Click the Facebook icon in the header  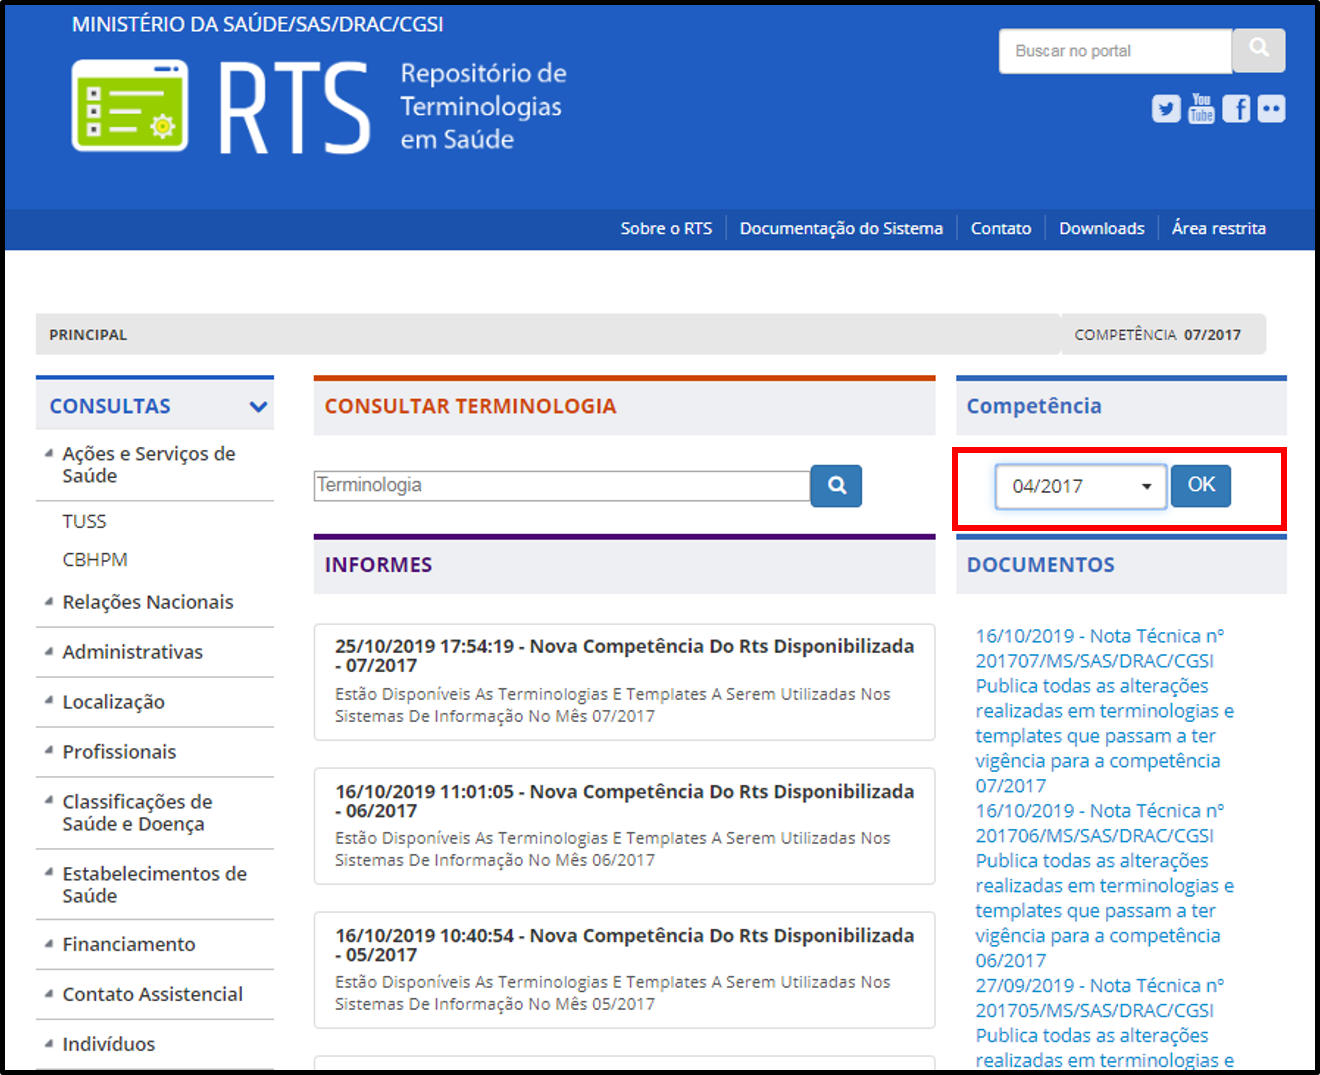(1236, 108)
